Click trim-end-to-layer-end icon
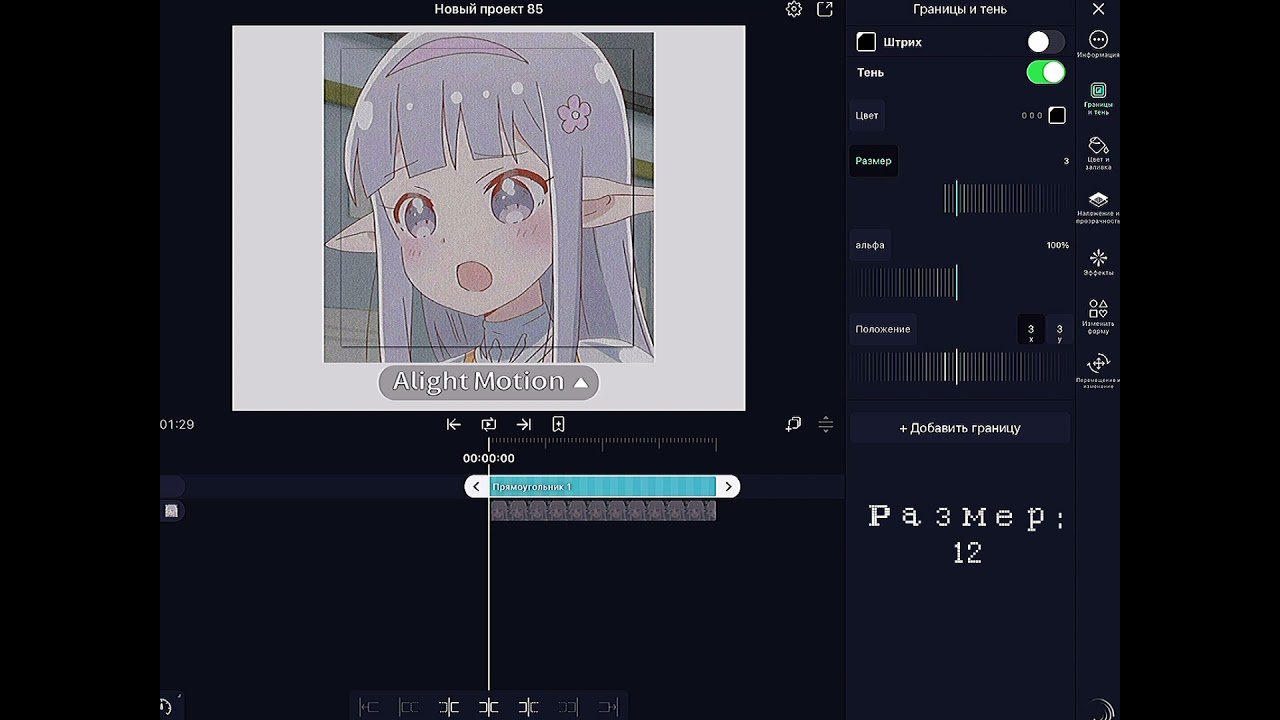The image size is (1280, 720). click(608, 707)
